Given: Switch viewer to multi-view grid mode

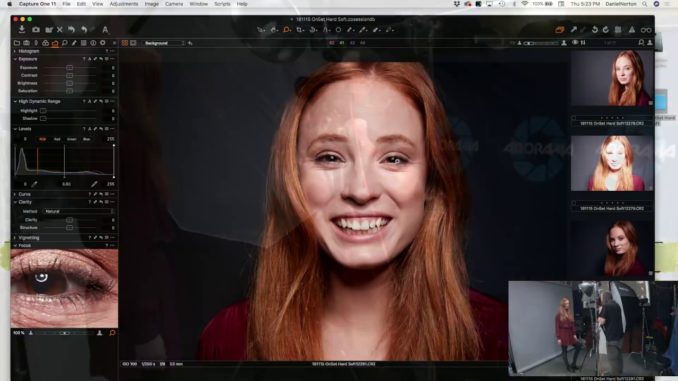Looking at the screenshot, I should tap(125, 43).
